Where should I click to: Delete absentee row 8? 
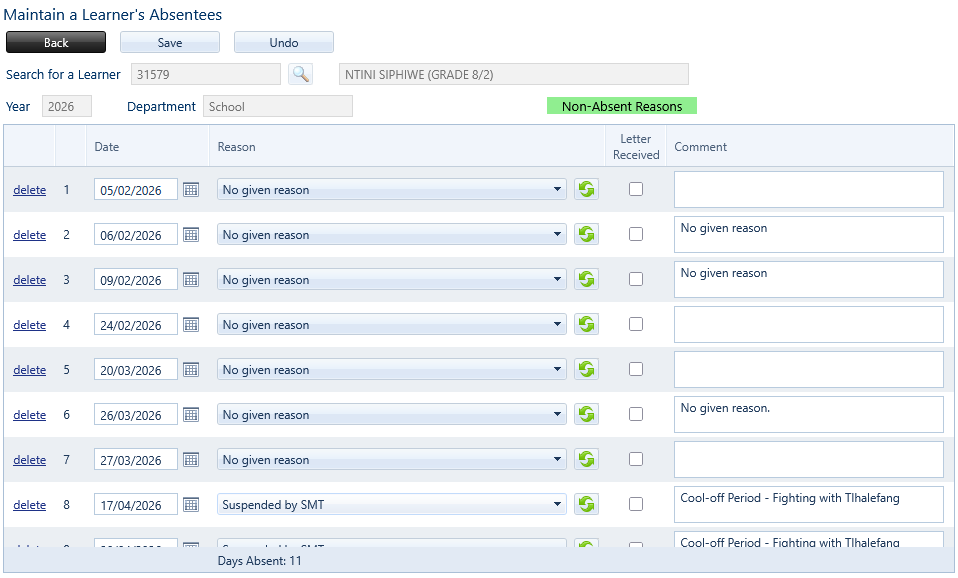29,505
